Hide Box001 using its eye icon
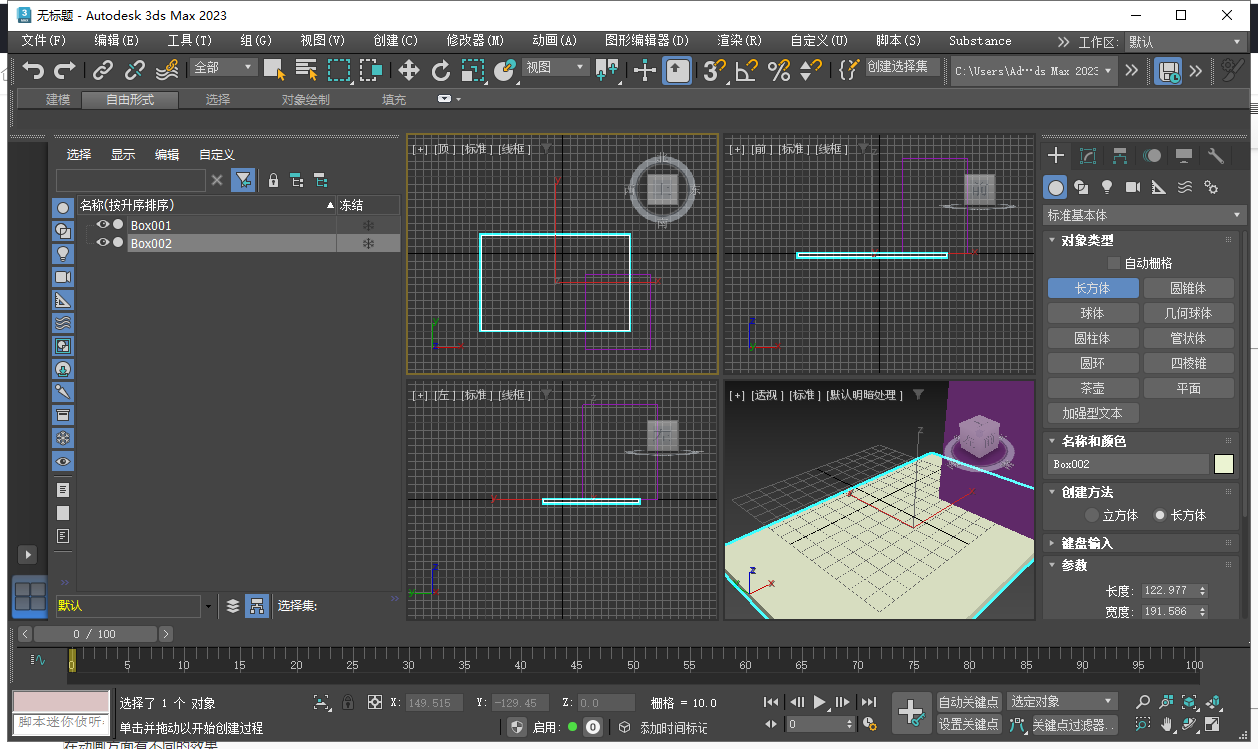This screenshot has width=1258, height=749. click(102, 225)
